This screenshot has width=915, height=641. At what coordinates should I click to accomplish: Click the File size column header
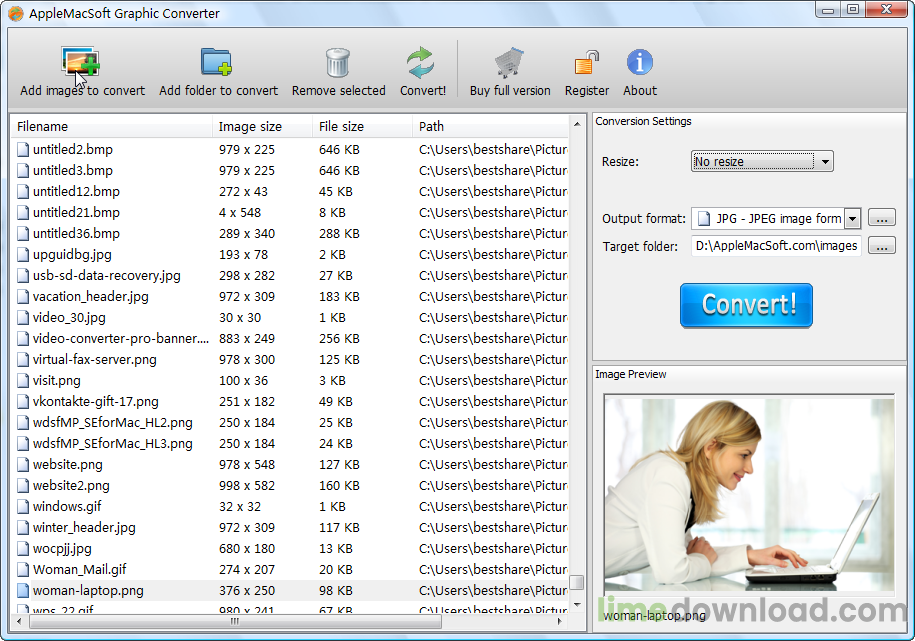[x=360, y=126]
